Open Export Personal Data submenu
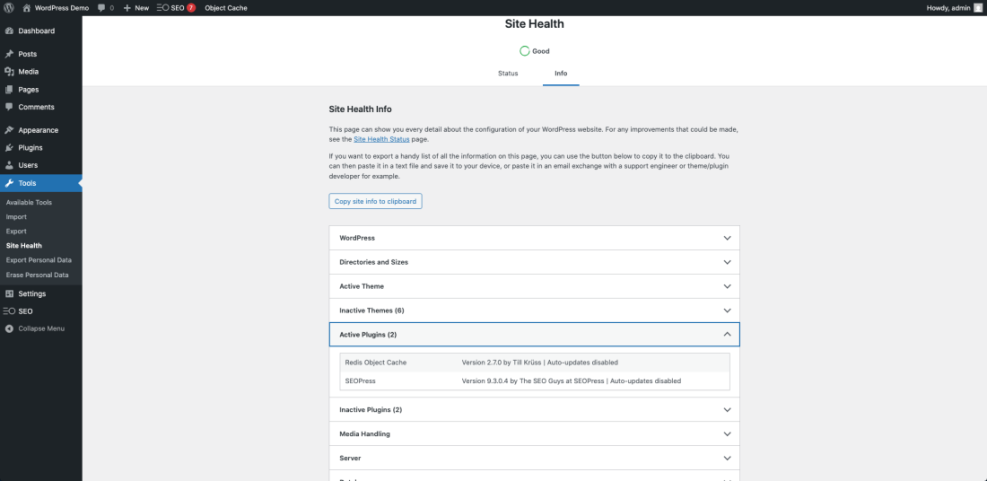 pyautogui.click(x=41, y=260)
